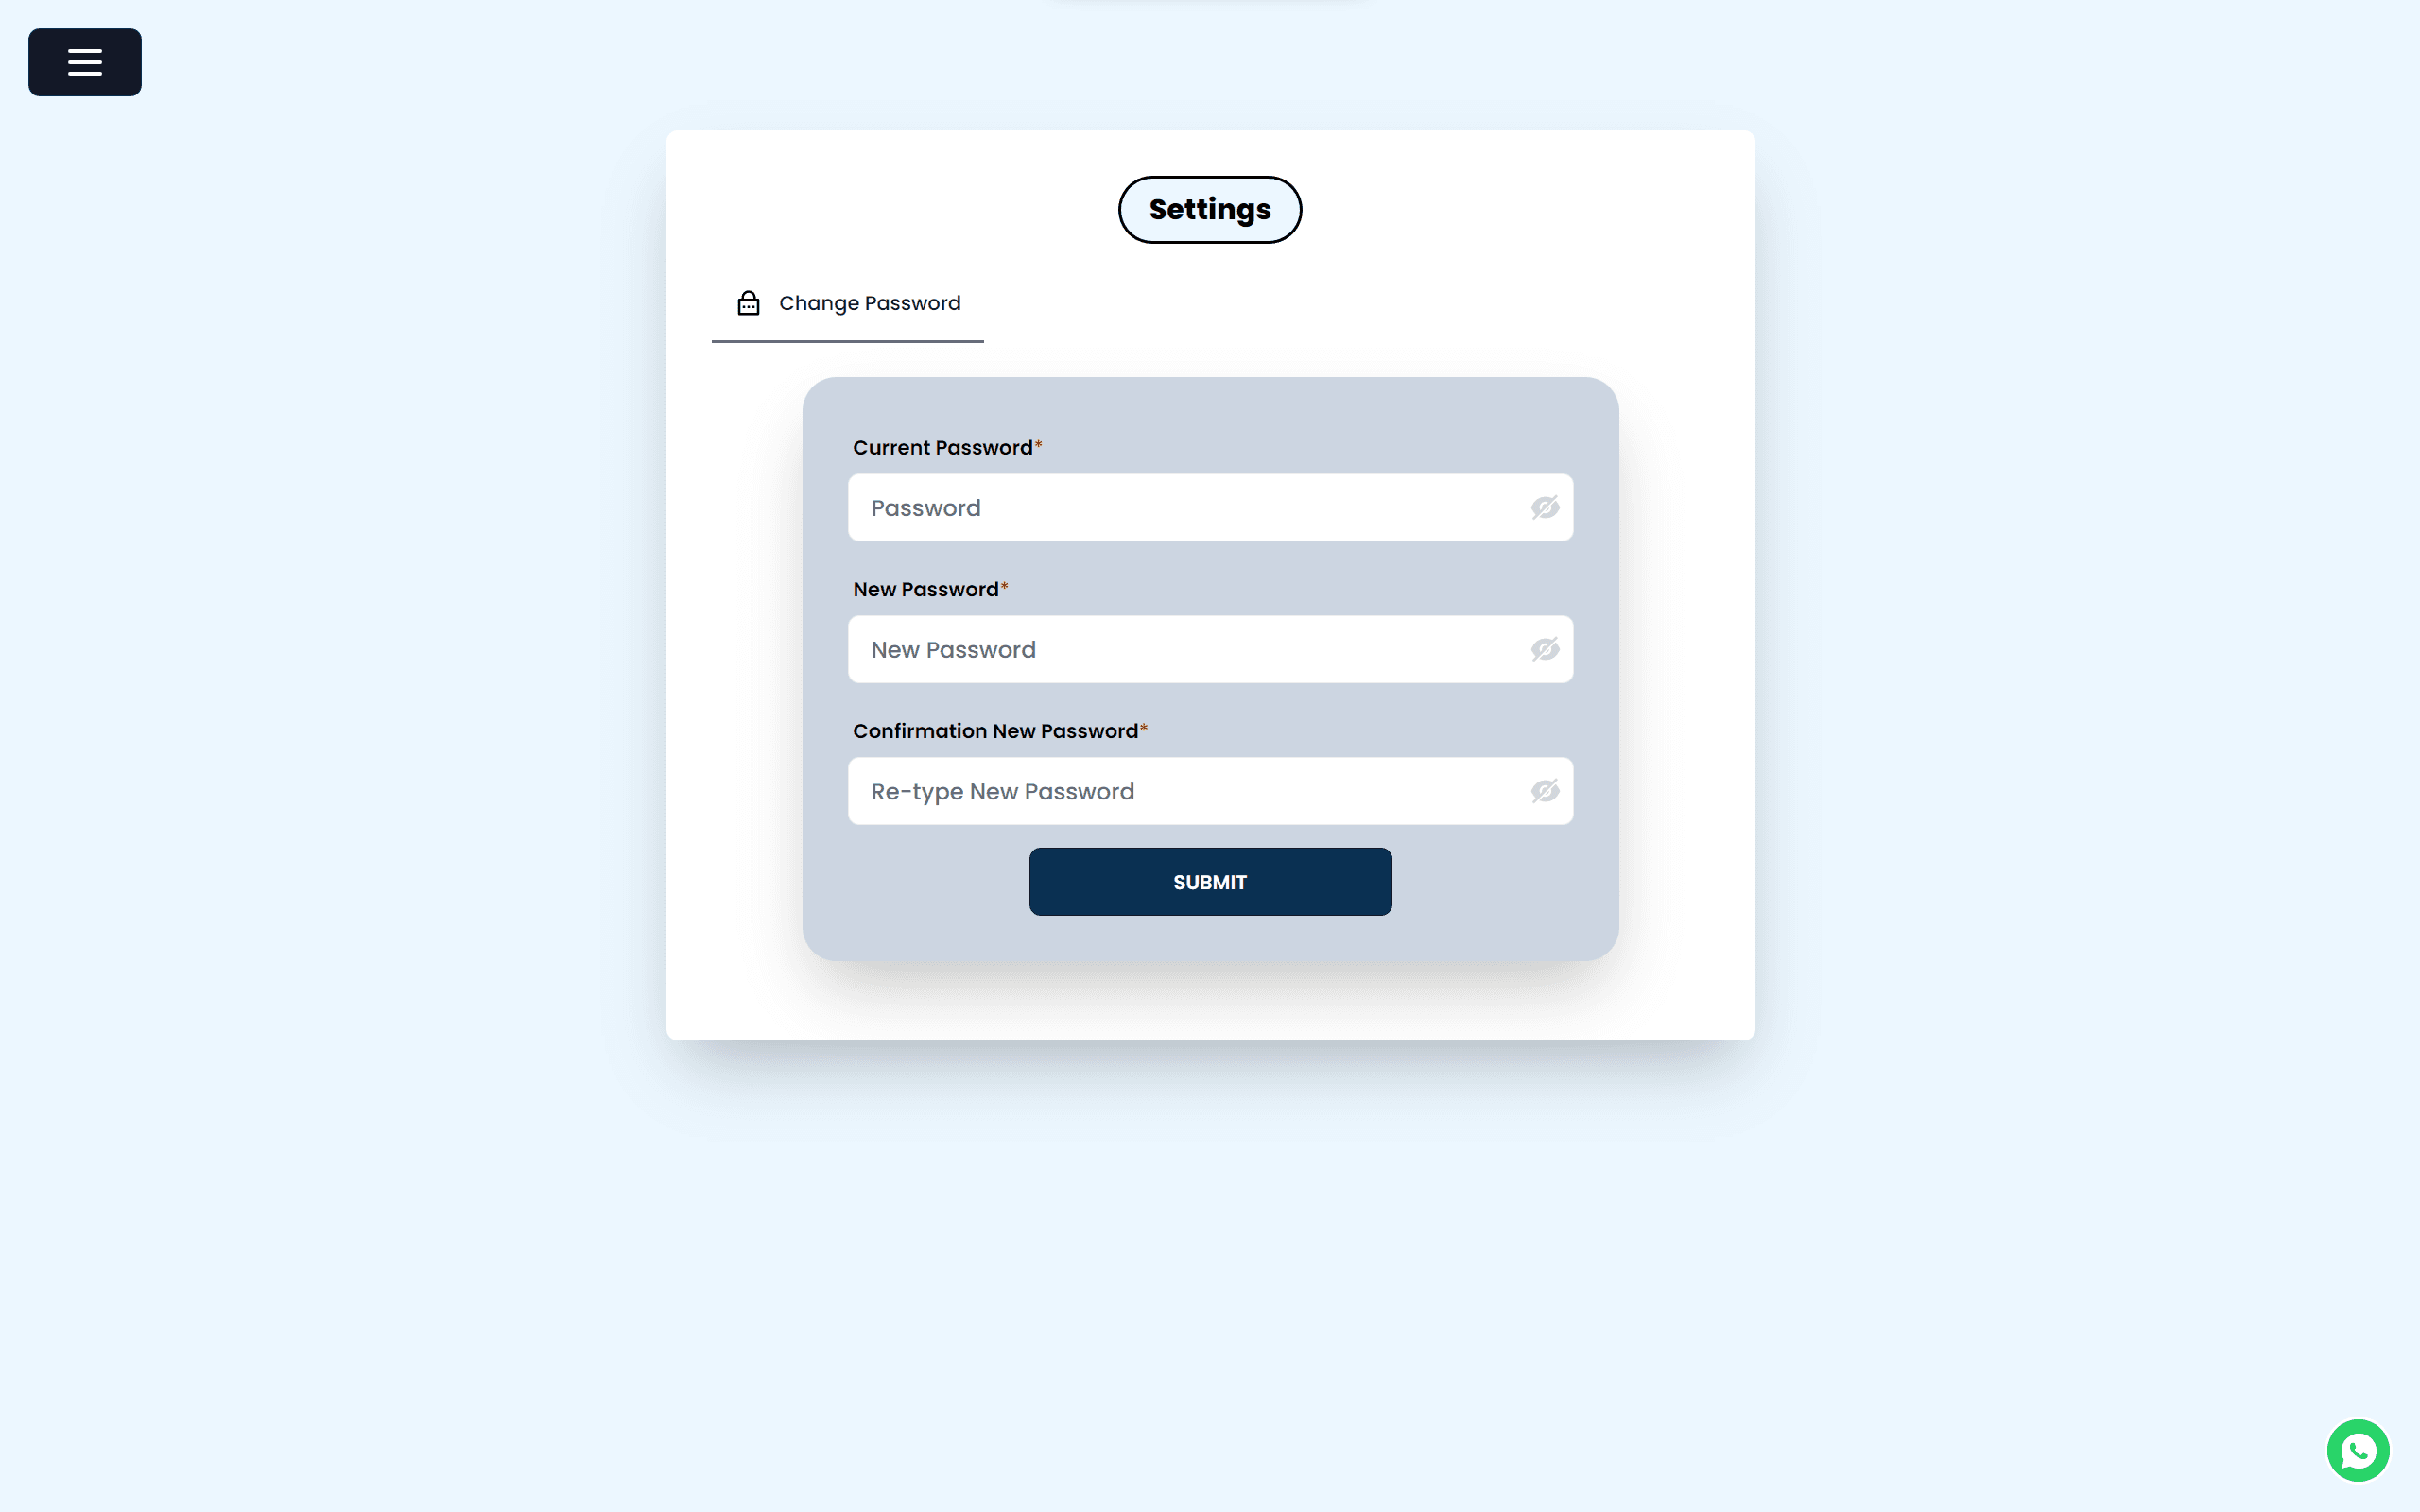Toggle visibility icon on Confirmation New Password field
This screenshot has height=1512, width=2420.
point(1546,791)
